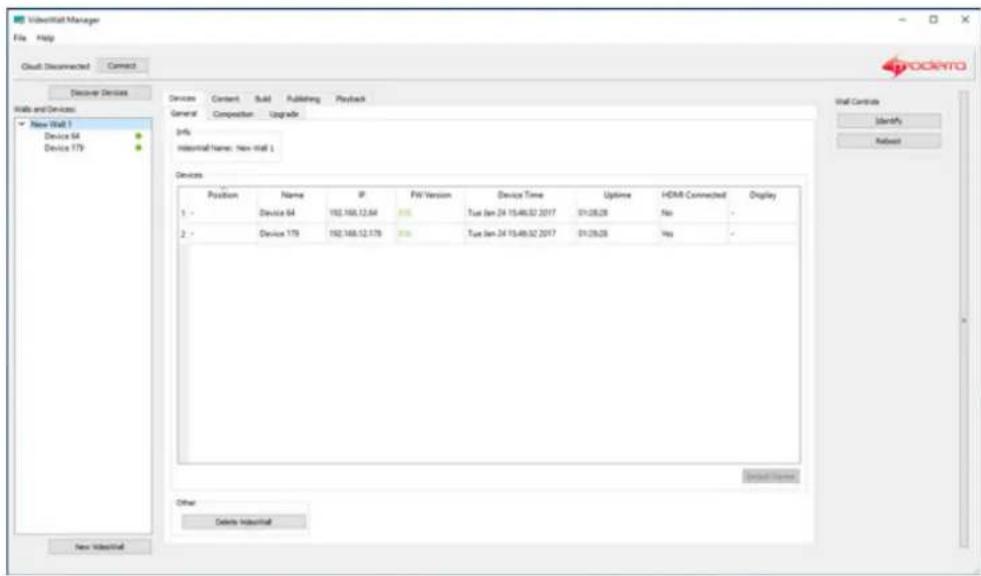Switch to the Publishing tab
Viewport: 981px width, 576px height.
pyautogui.click(x=303, y=99)
